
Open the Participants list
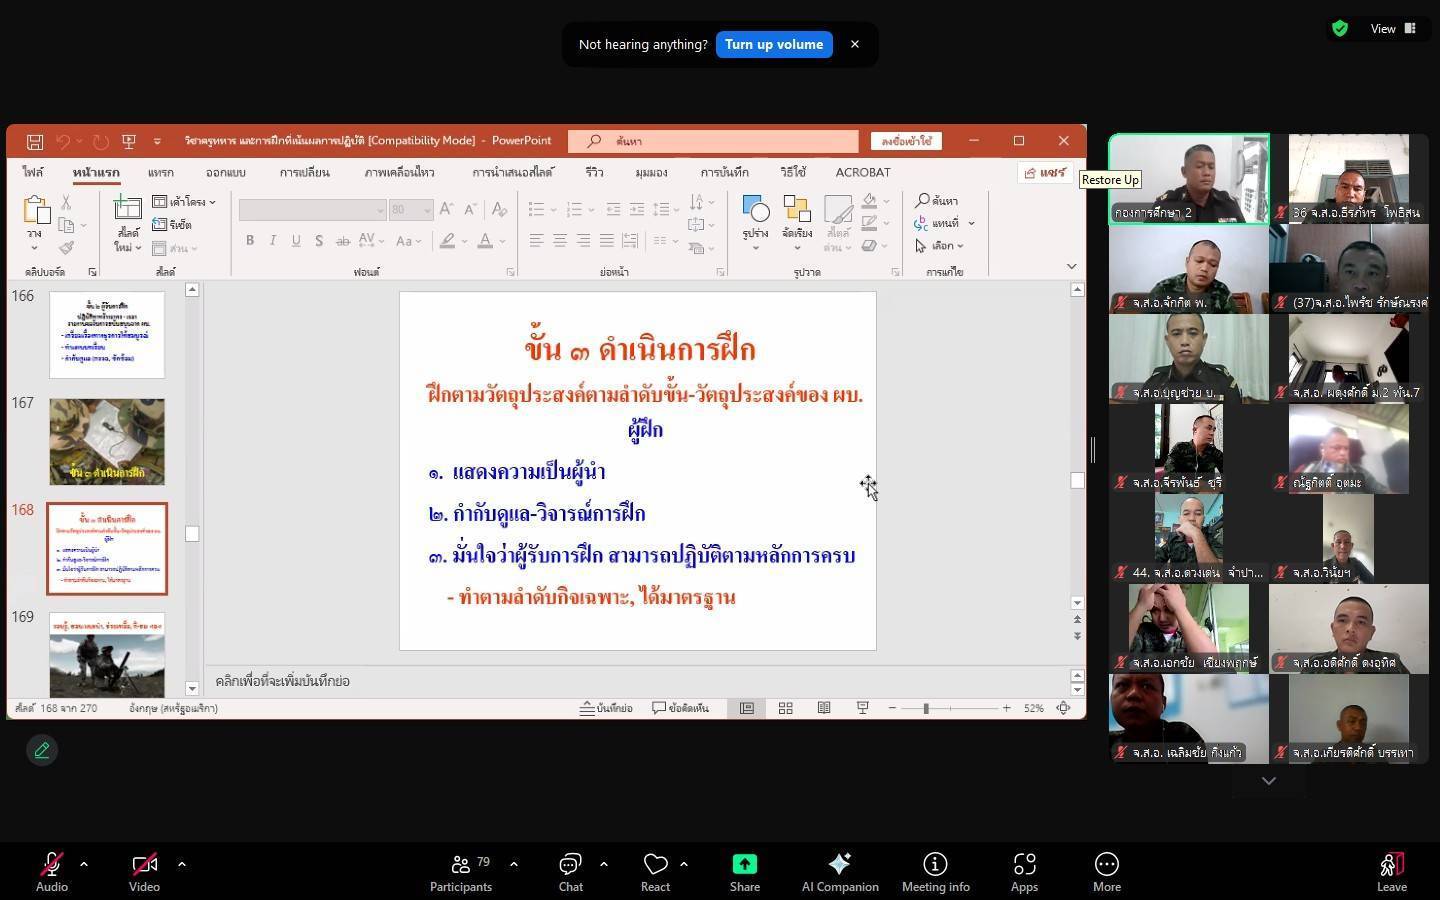[x=461, y=865]
